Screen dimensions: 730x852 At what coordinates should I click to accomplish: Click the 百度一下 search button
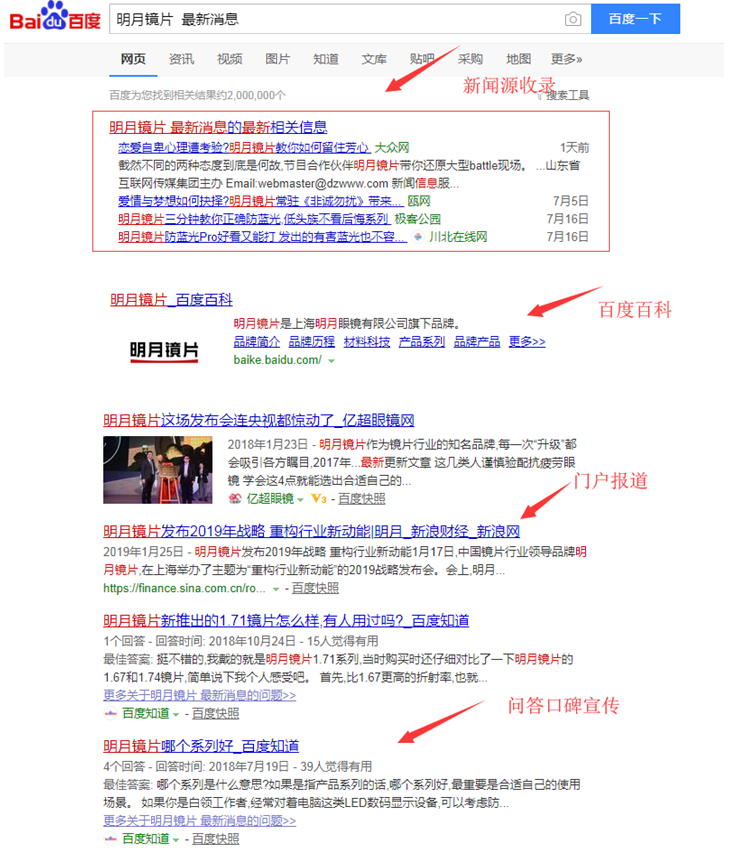click(635, 19)
